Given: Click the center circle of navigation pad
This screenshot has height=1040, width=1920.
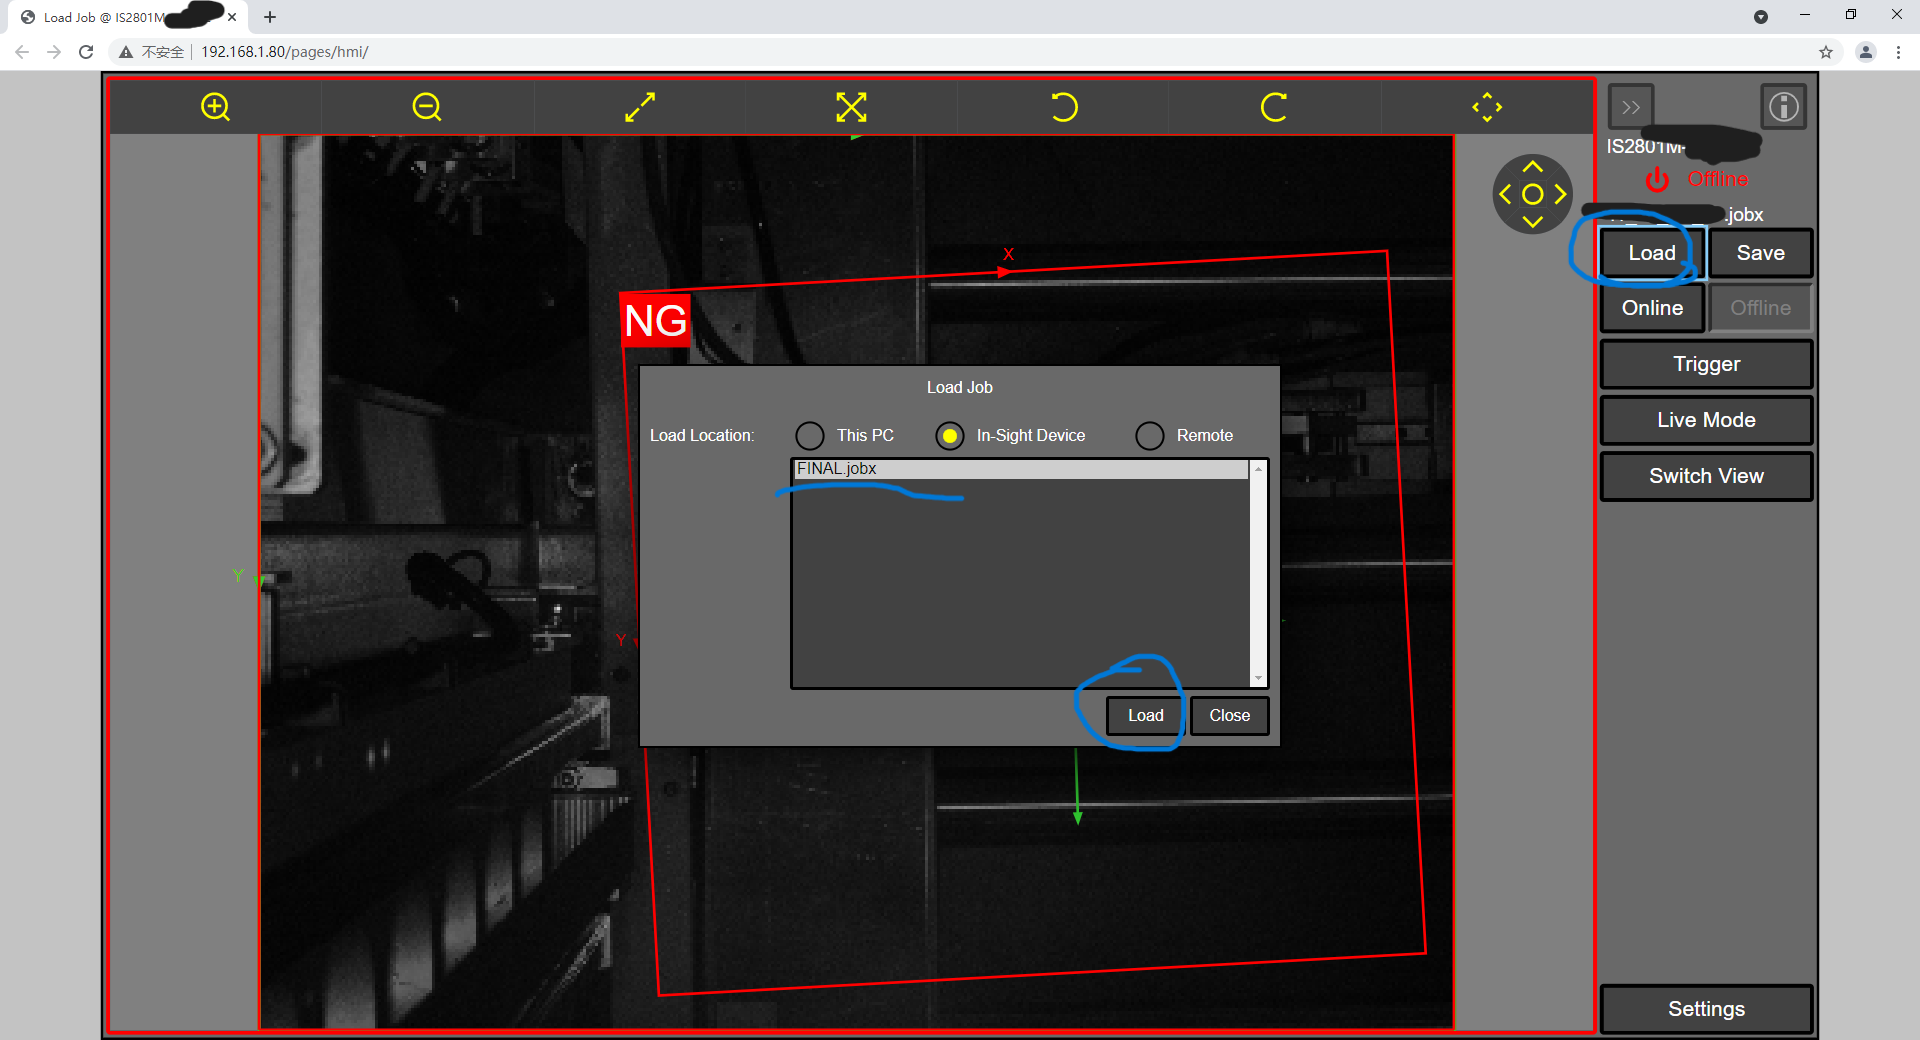Looking at the screenshot, I should tap(1533, 194).
